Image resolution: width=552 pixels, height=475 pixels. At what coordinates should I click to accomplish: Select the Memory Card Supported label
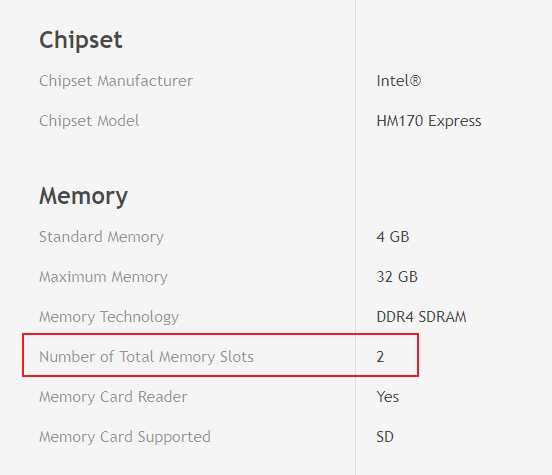(125, 437)
